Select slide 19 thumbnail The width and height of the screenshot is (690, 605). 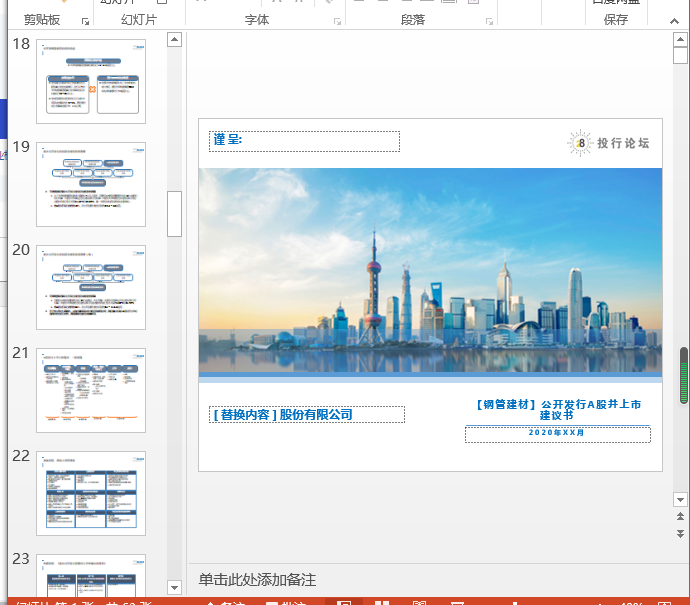point(91,184)
